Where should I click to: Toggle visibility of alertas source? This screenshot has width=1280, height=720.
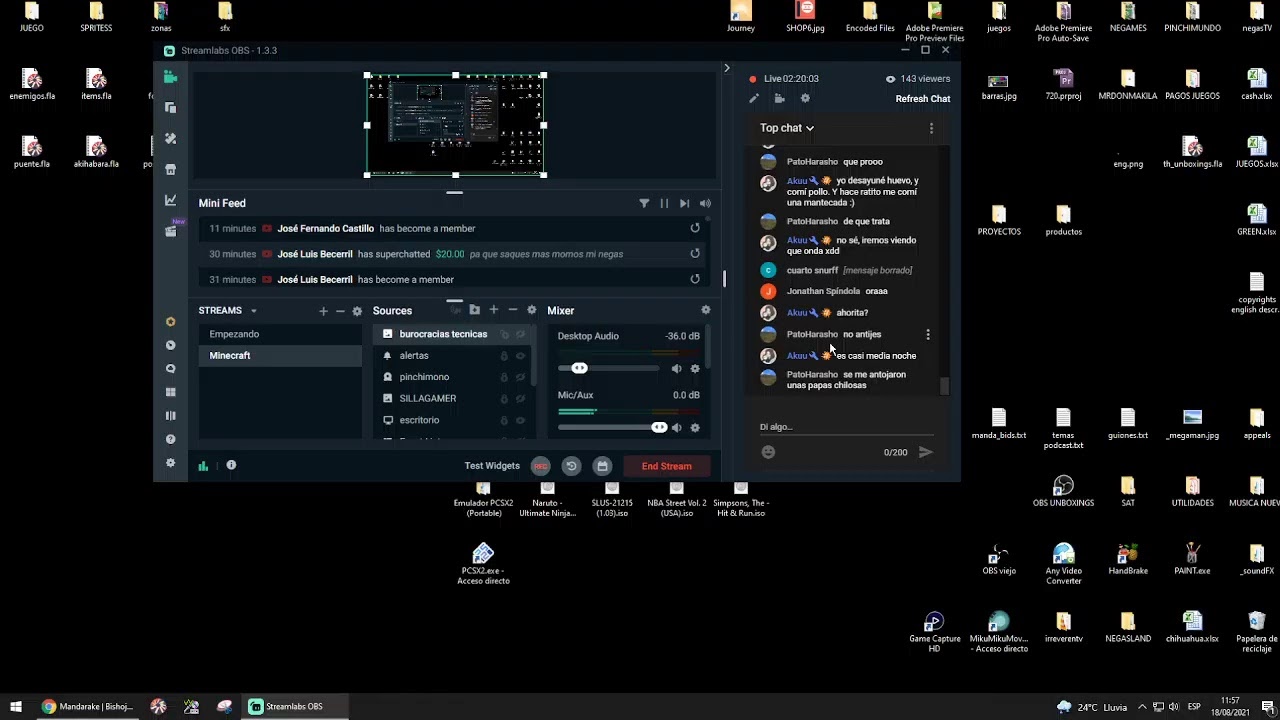(x=520, y=355)
